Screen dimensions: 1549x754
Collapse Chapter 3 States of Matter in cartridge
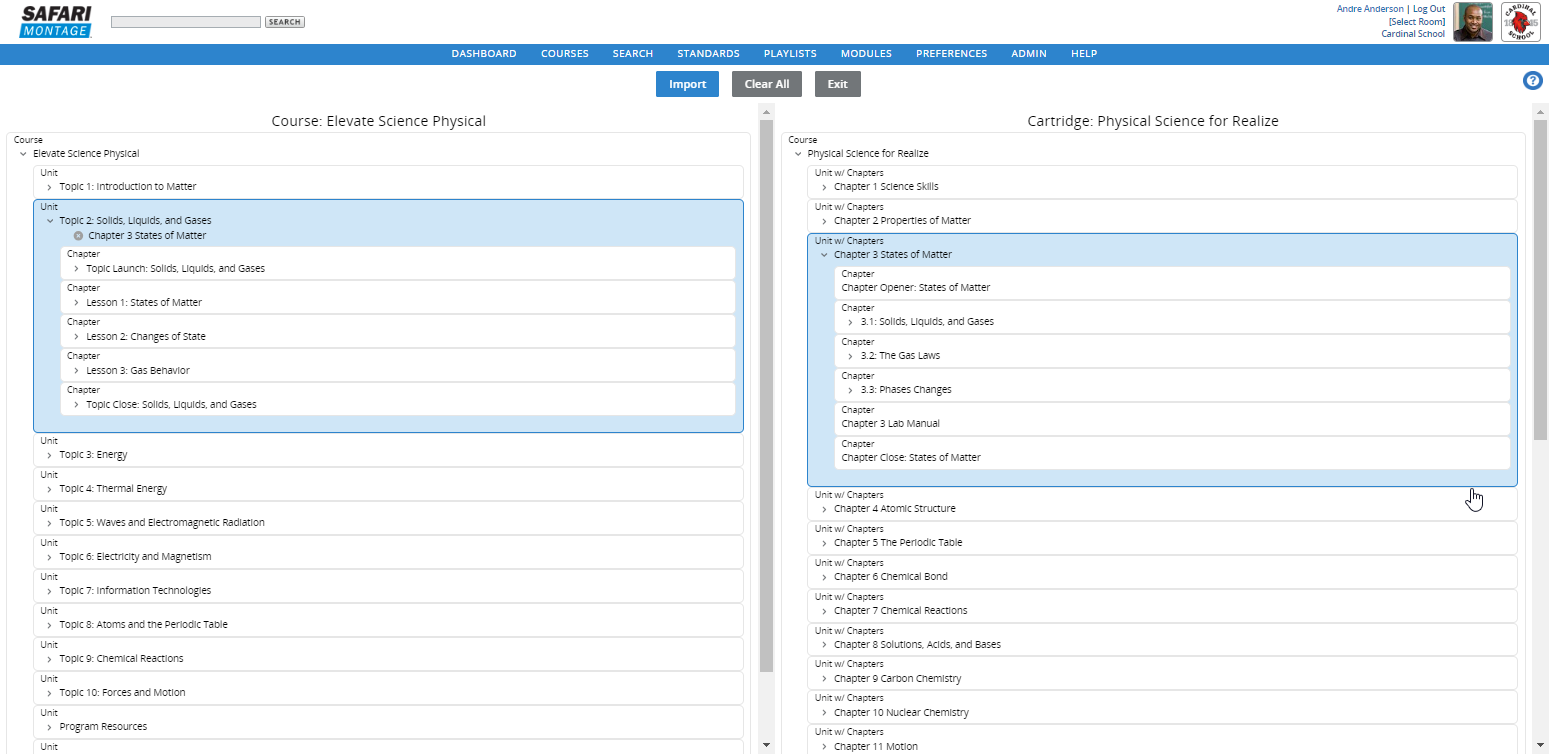pos(824,255)
